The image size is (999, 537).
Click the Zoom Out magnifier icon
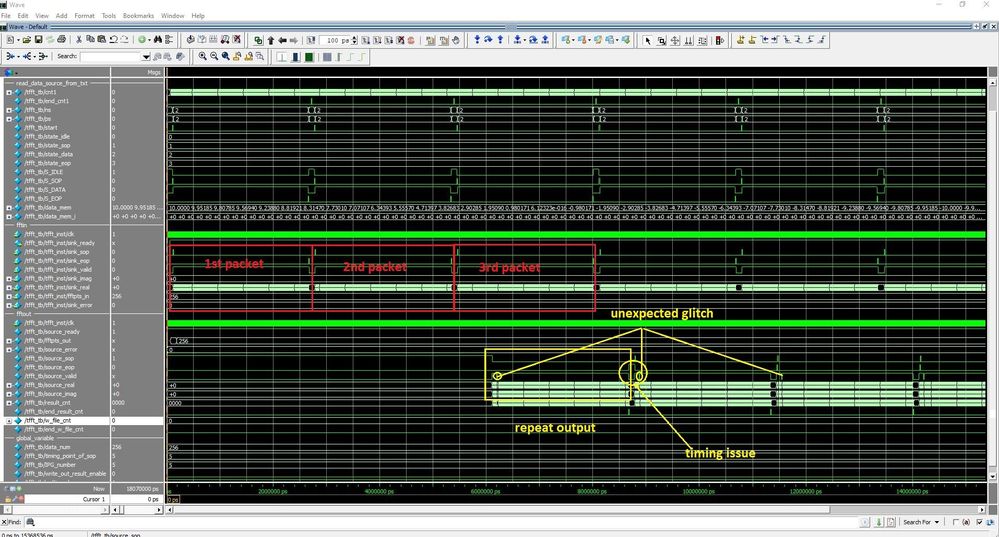(x=214, y=57)
